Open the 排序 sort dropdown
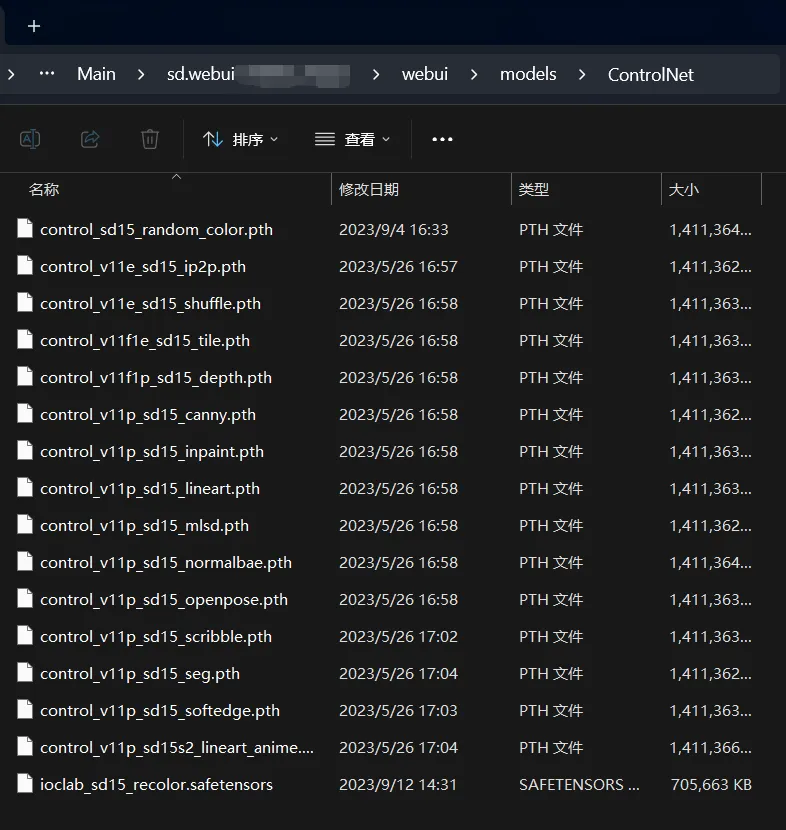 pyautogui.click(x=240, y=139)
